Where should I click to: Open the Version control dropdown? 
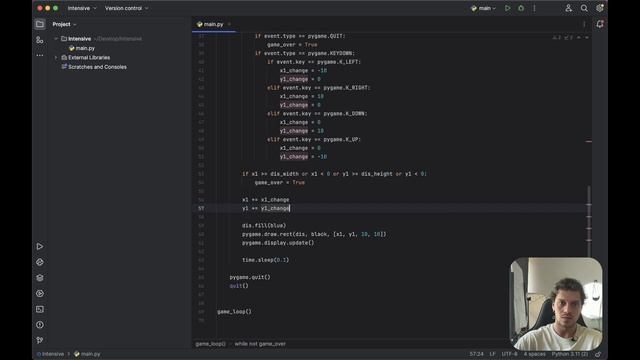127,8
